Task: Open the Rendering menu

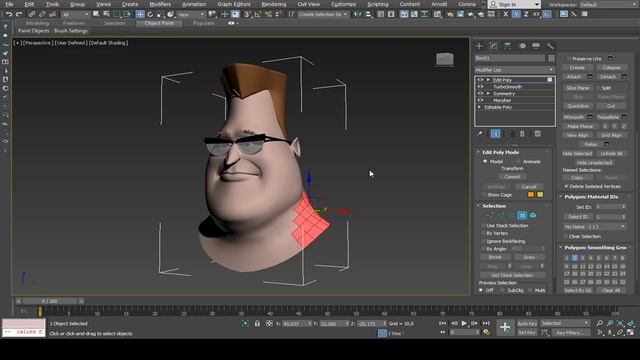Action: pos(274,4)
